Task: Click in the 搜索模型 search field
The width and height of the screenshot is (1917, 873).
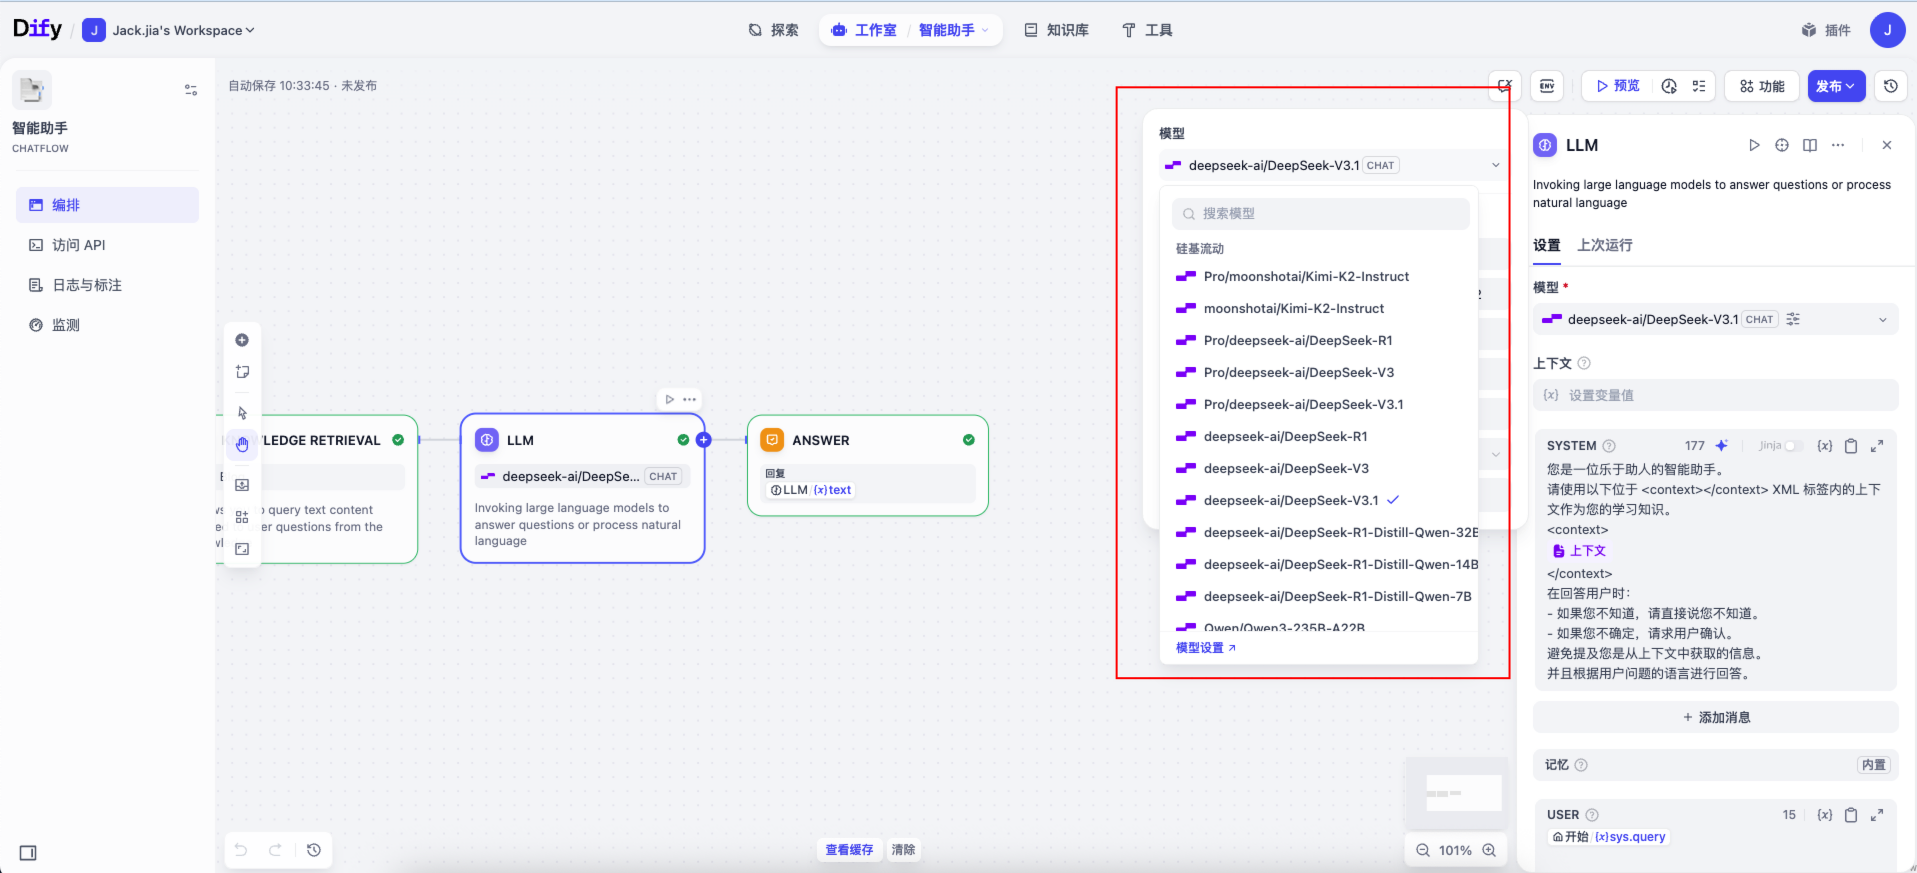Action: pos(1320,213)
